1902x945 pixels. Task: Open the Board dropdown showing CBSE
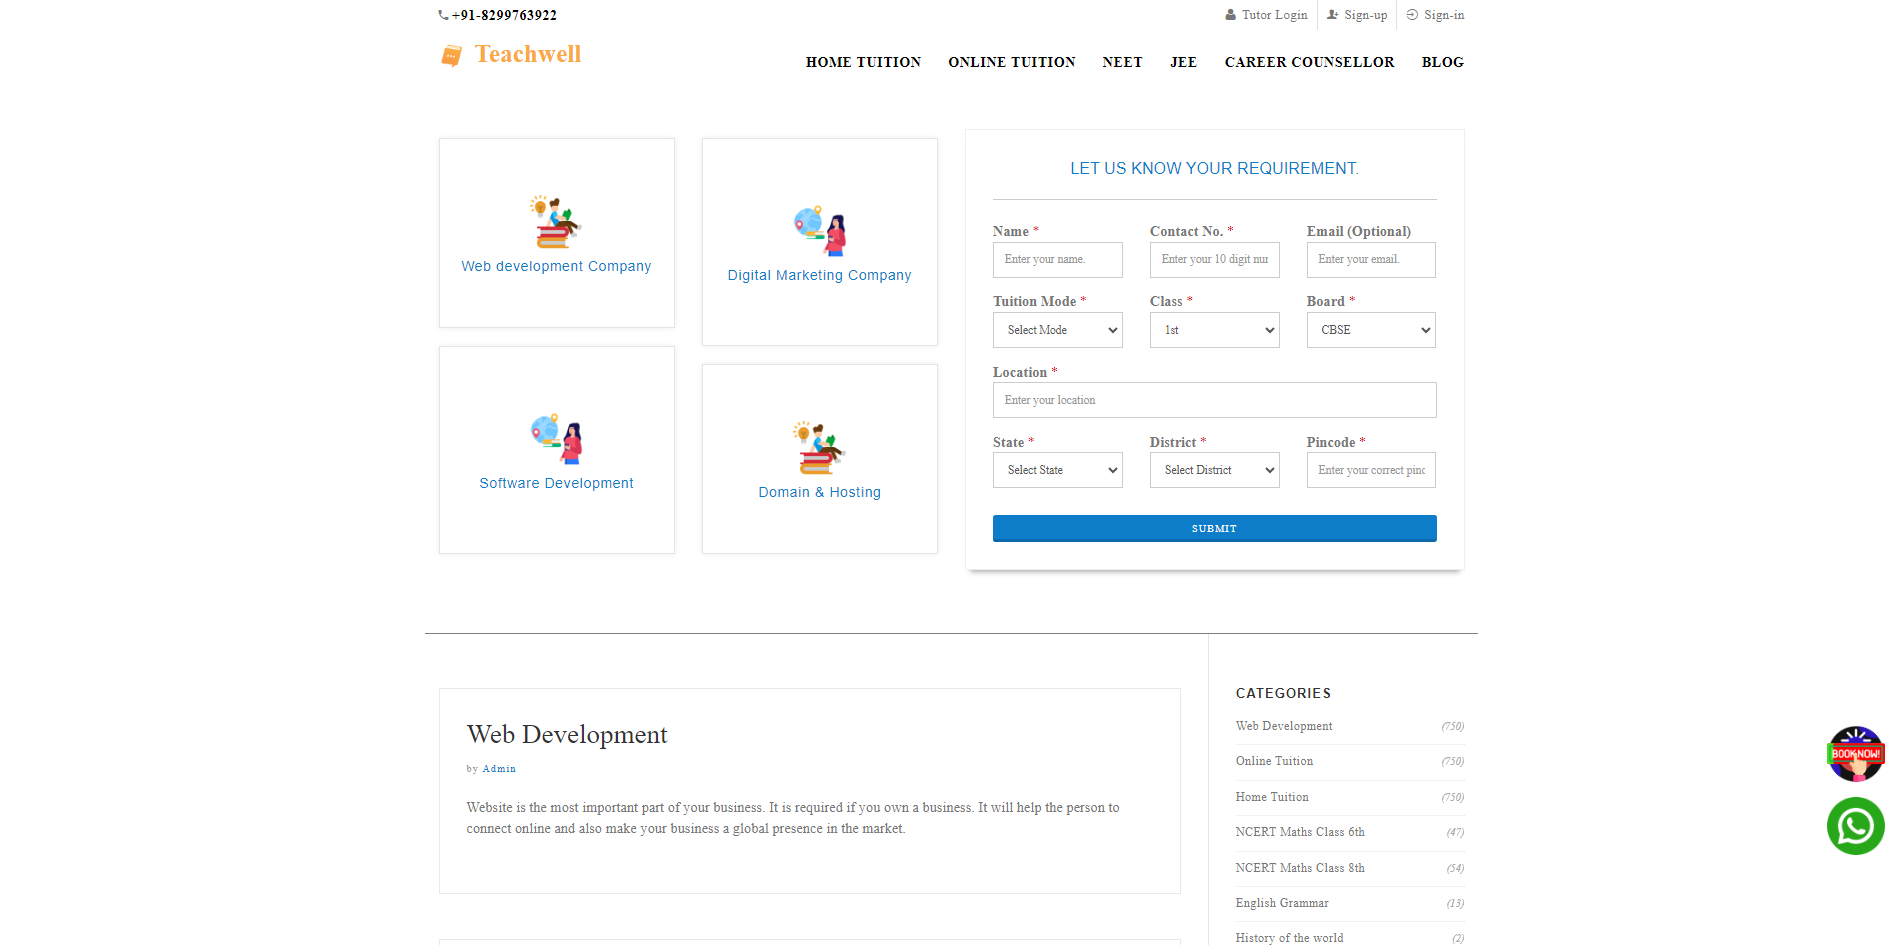(1370, 330)
